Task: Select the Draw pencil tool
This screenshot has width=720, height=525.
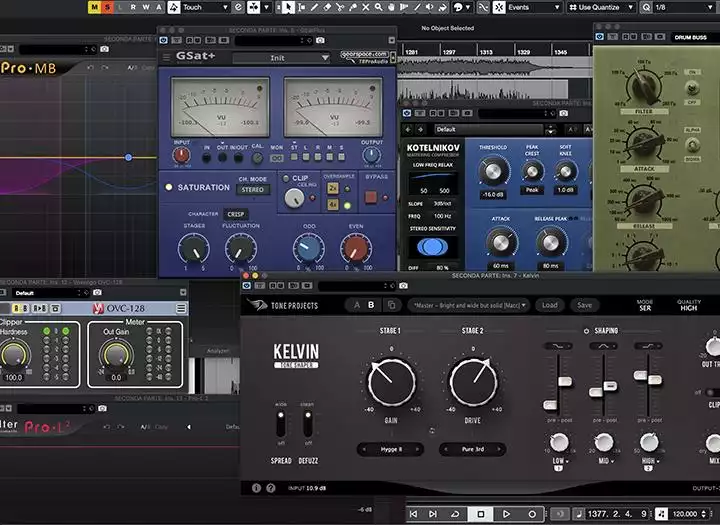Action: click(x=314, y=7)
